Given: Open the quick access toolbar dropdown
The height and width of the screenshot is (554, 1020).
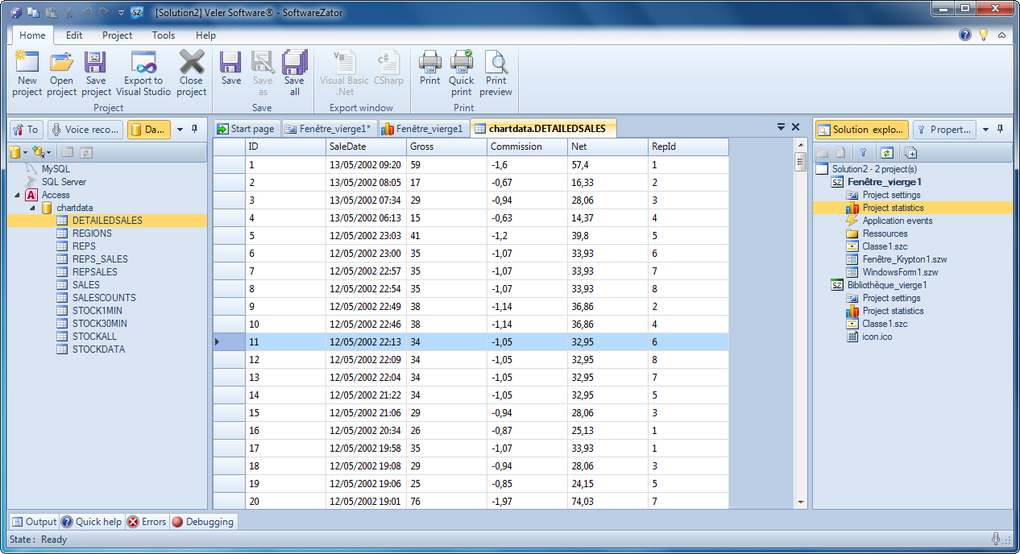Looking at the screenshot, I should tap(121, 12).
